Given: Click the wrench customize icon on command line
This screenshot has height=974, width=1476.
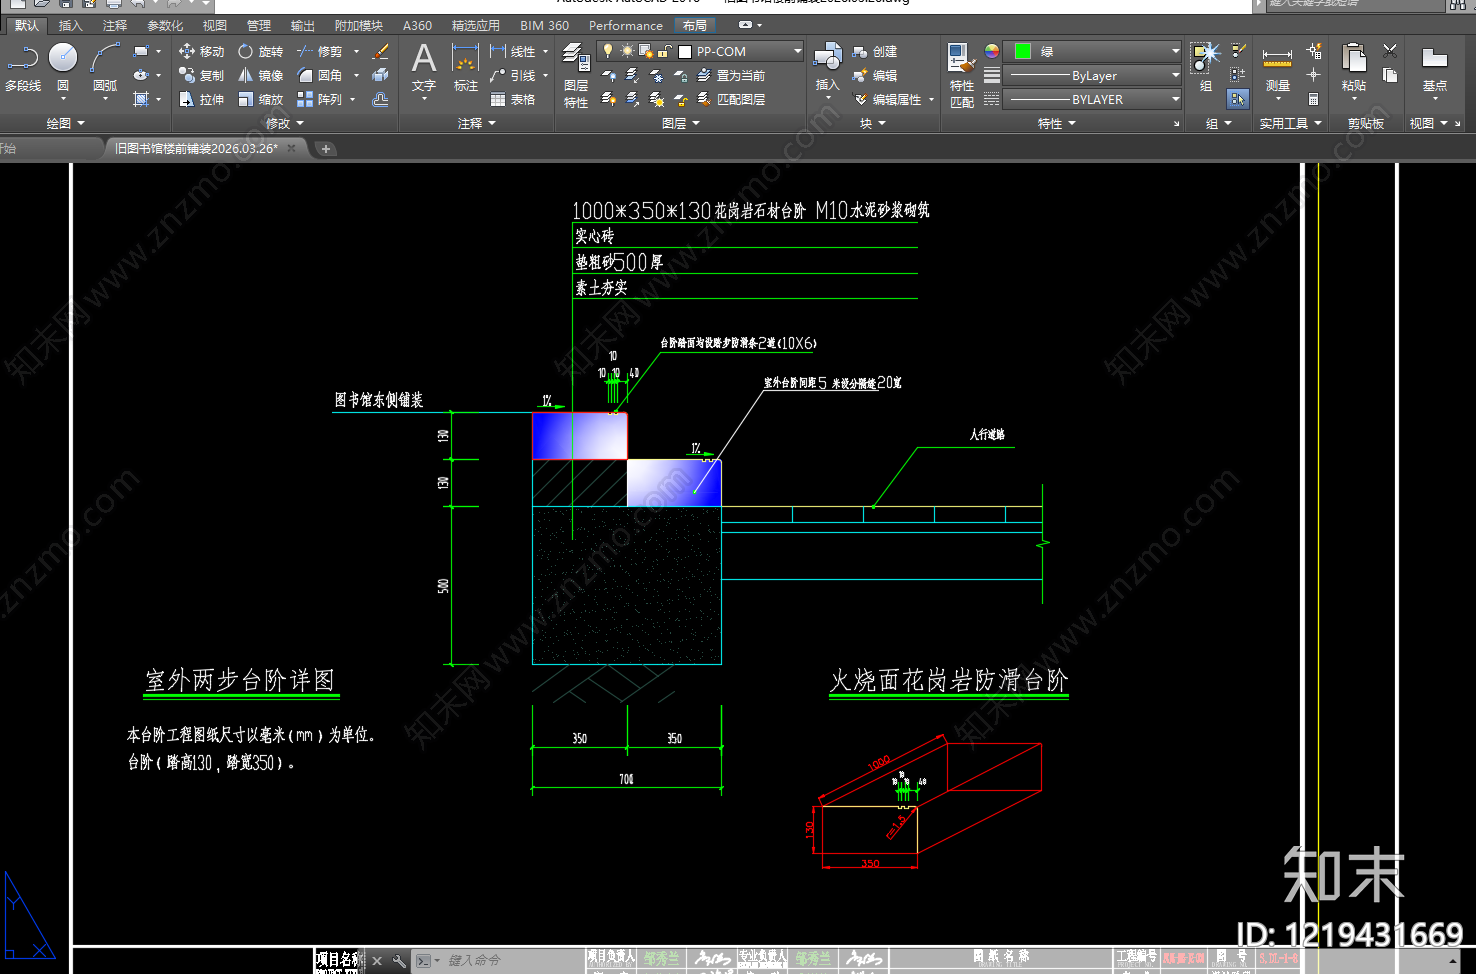Looking at the screenshot, I should [x=399, y=961].
